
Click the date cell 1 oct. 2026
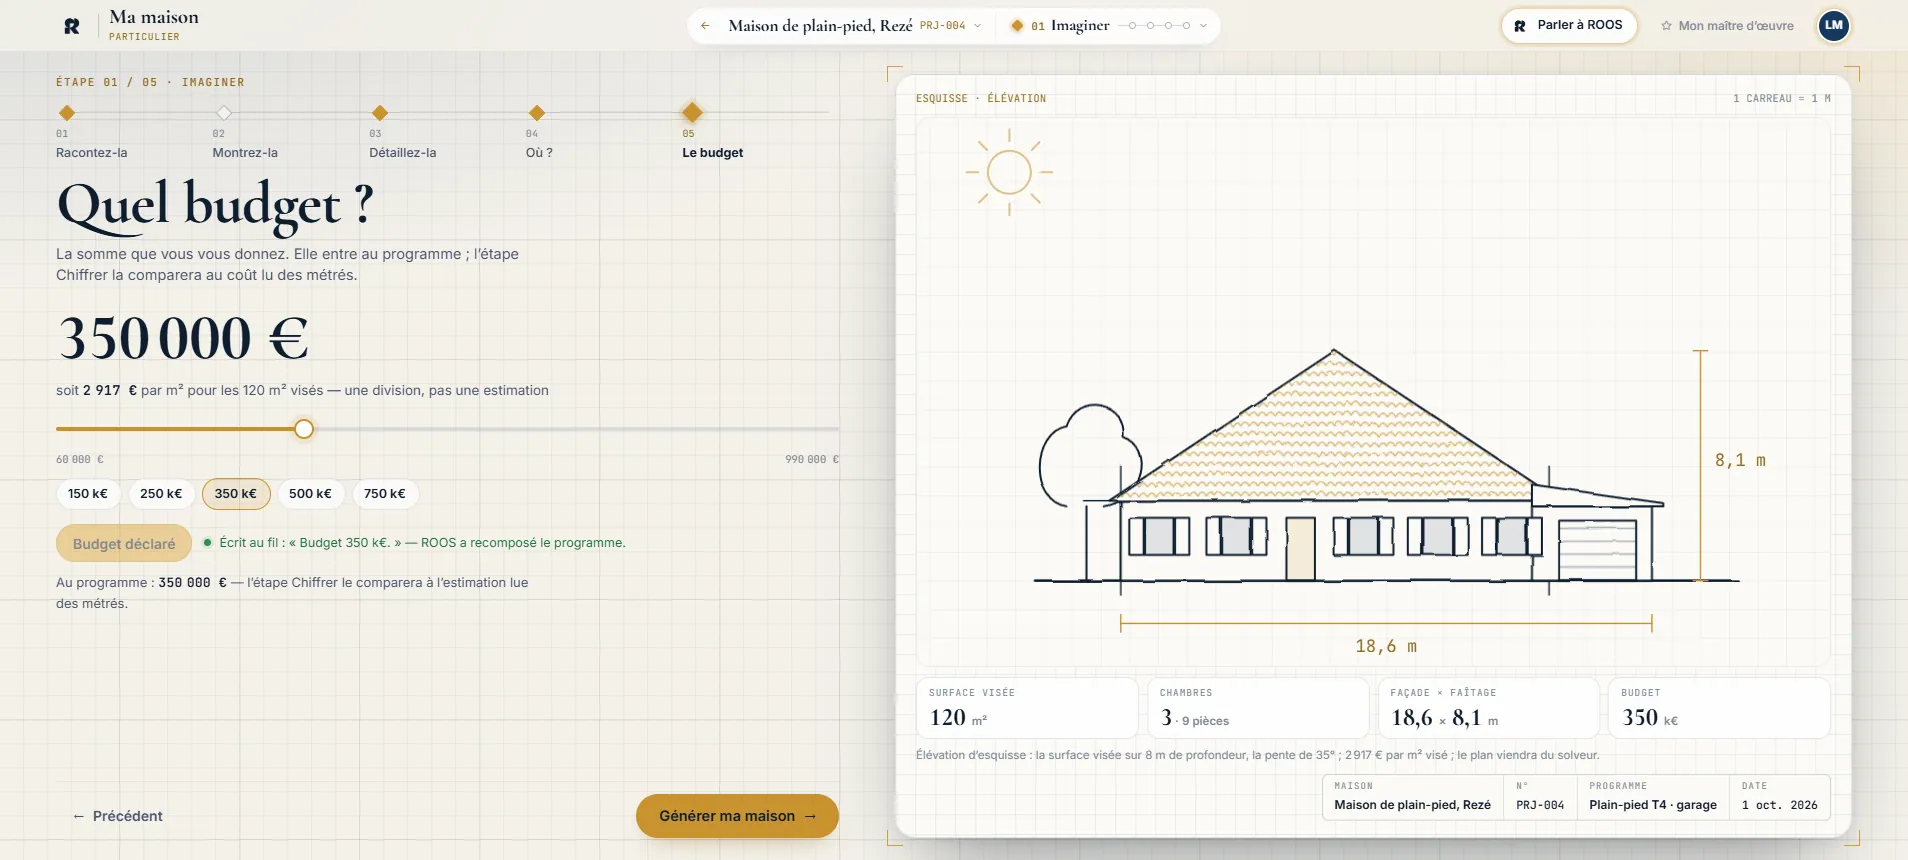[x=1780, y=797]
